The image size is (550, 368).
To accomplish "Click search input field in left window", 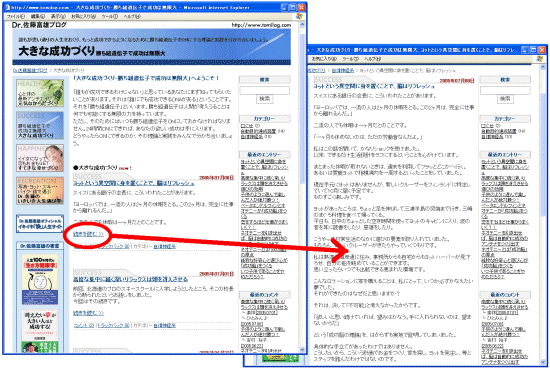I will (x=264, y=91).
